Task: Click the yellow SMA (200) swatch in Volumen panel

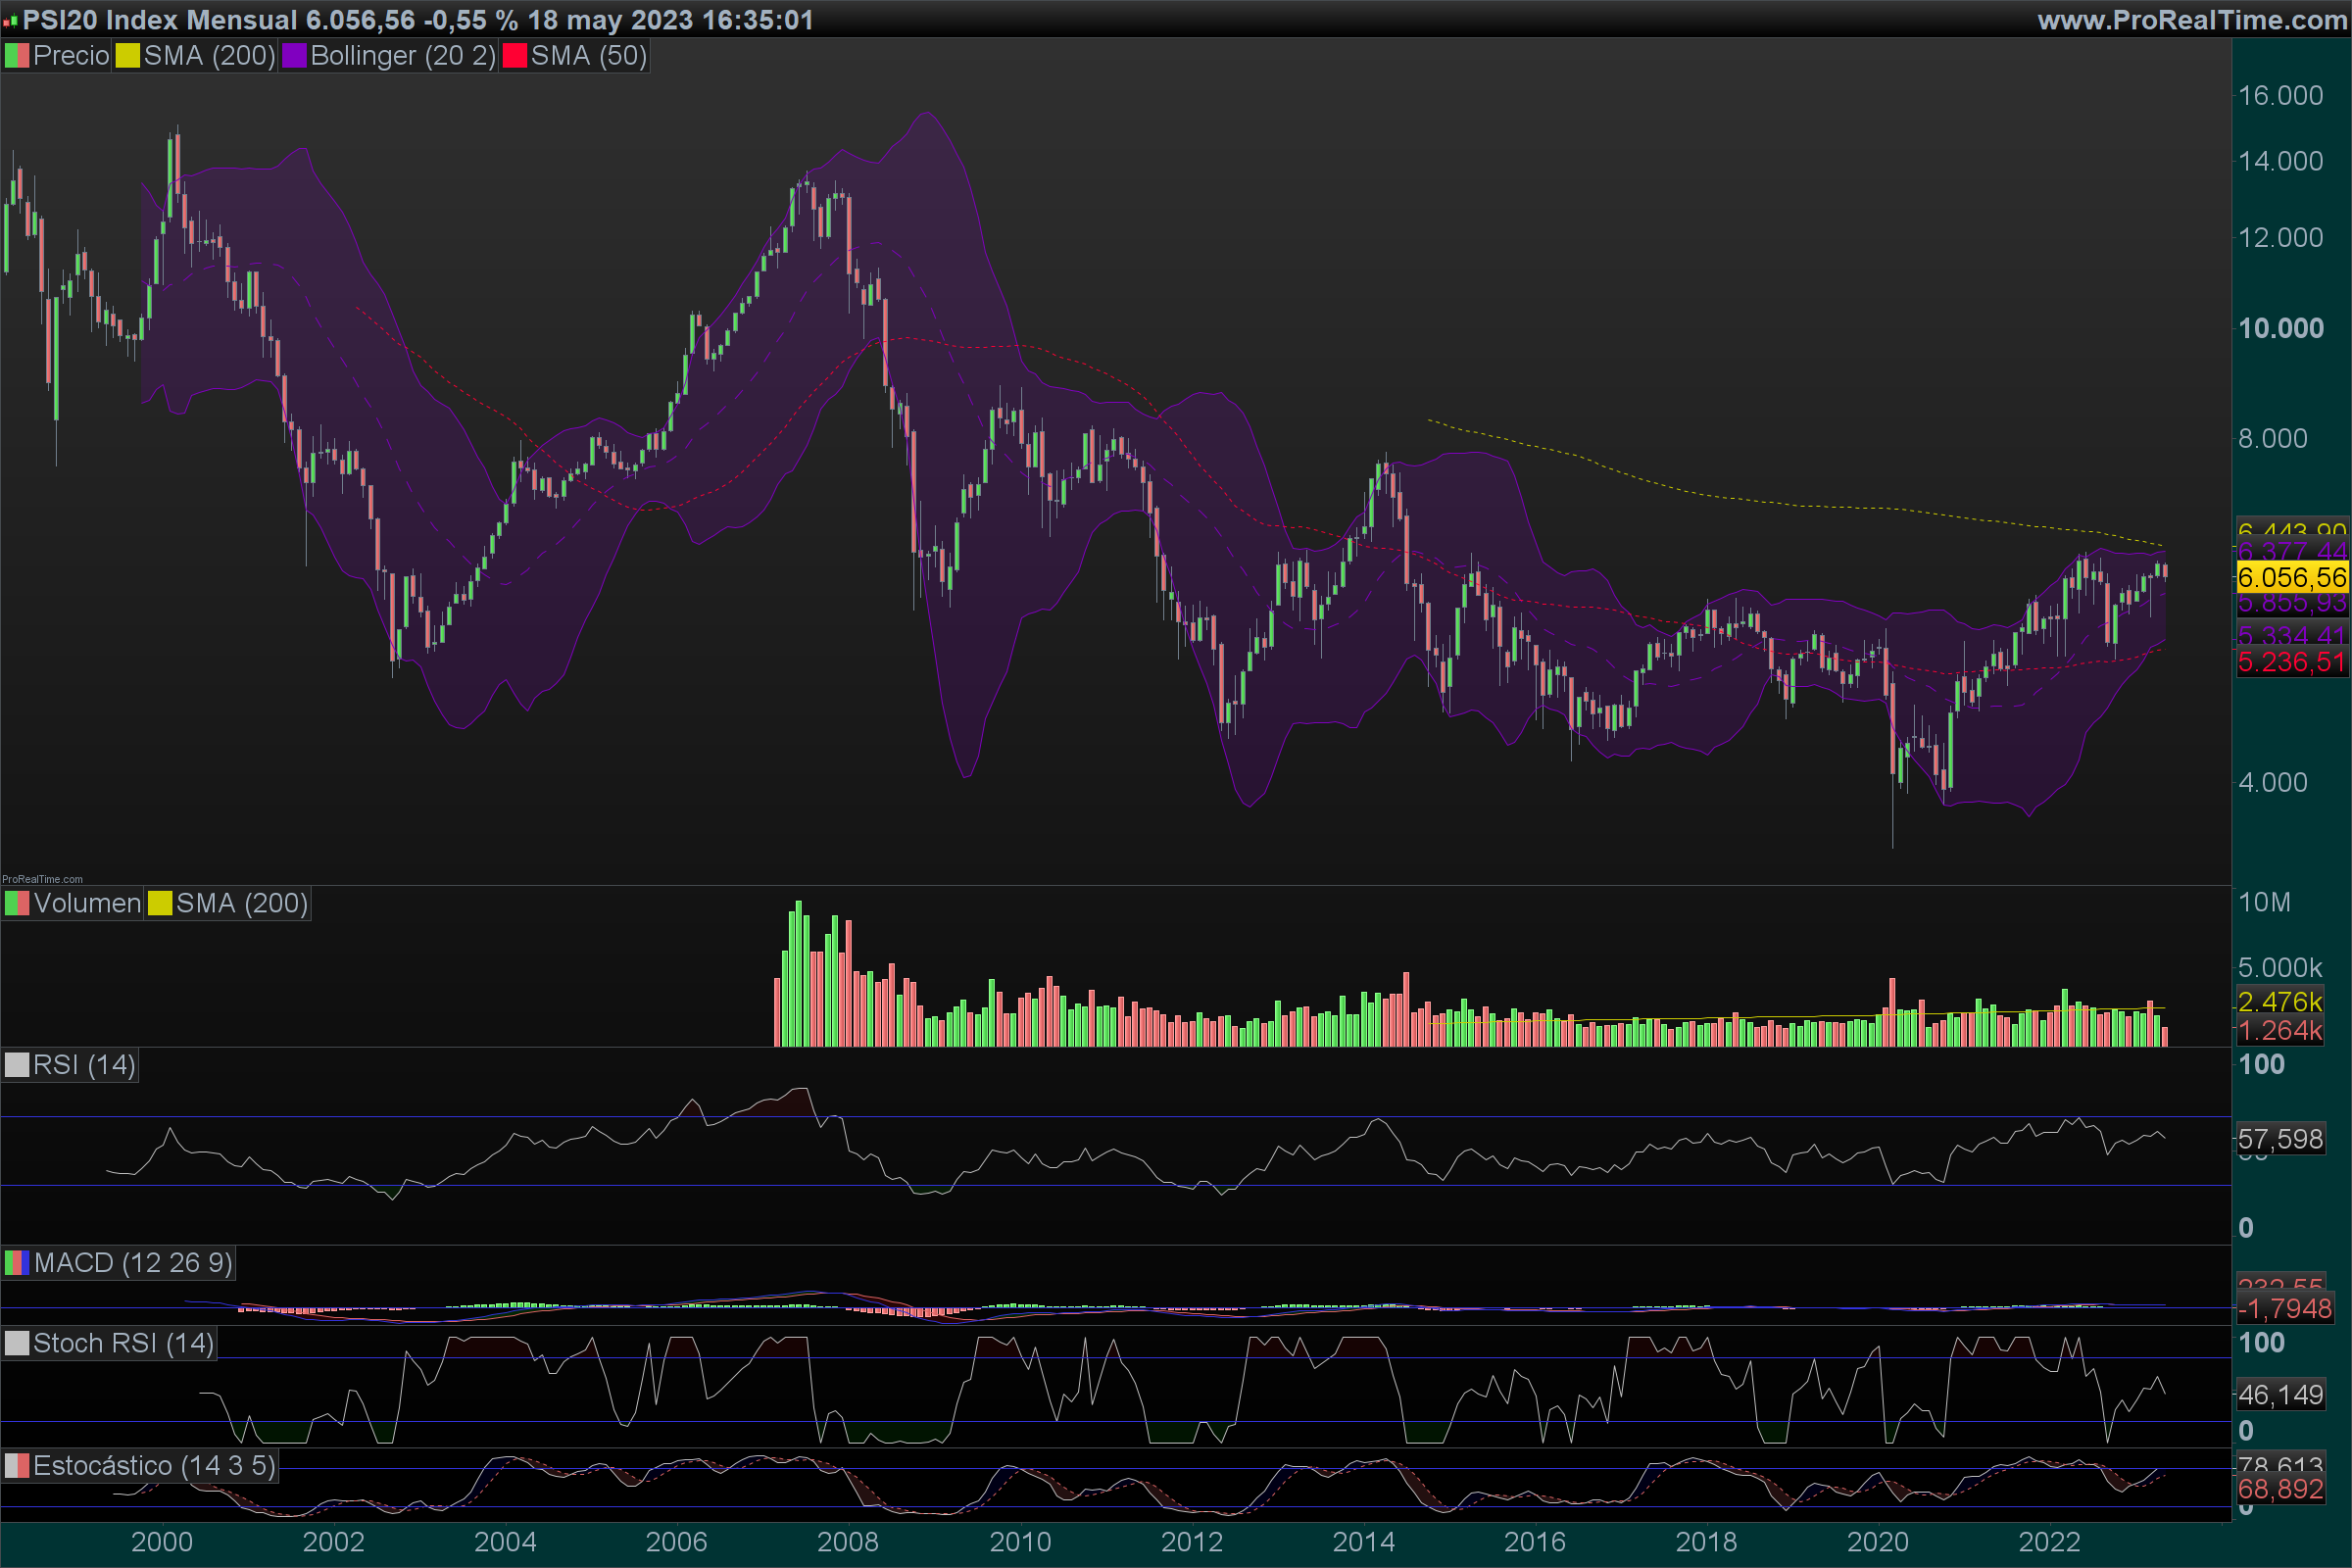Action: pyautogui.click(x=160, y=904)
